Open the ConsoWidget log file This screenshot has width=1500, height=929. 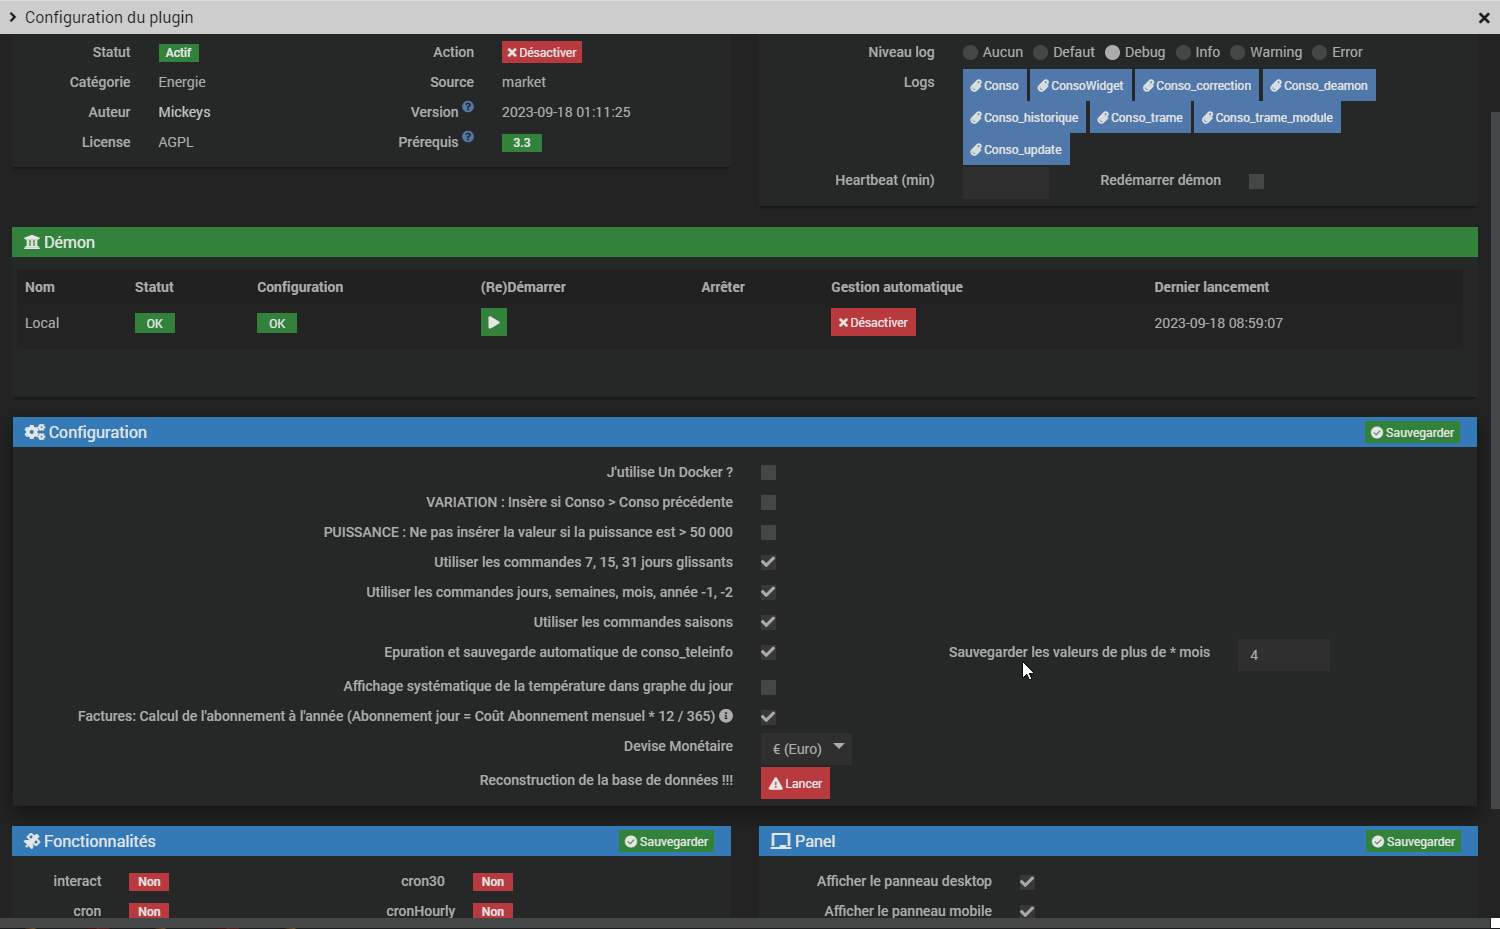(1081, 86)
